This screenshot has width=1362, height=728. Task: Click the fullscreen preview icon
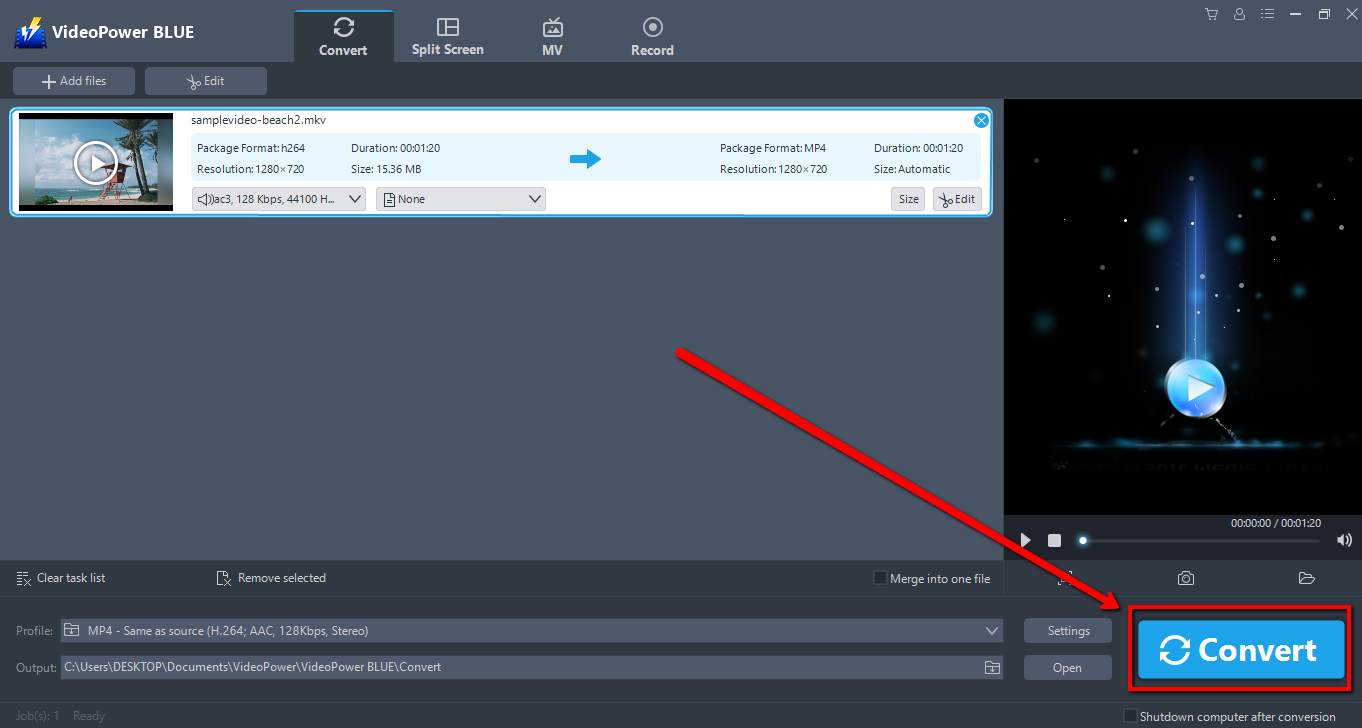point(1064,578)
